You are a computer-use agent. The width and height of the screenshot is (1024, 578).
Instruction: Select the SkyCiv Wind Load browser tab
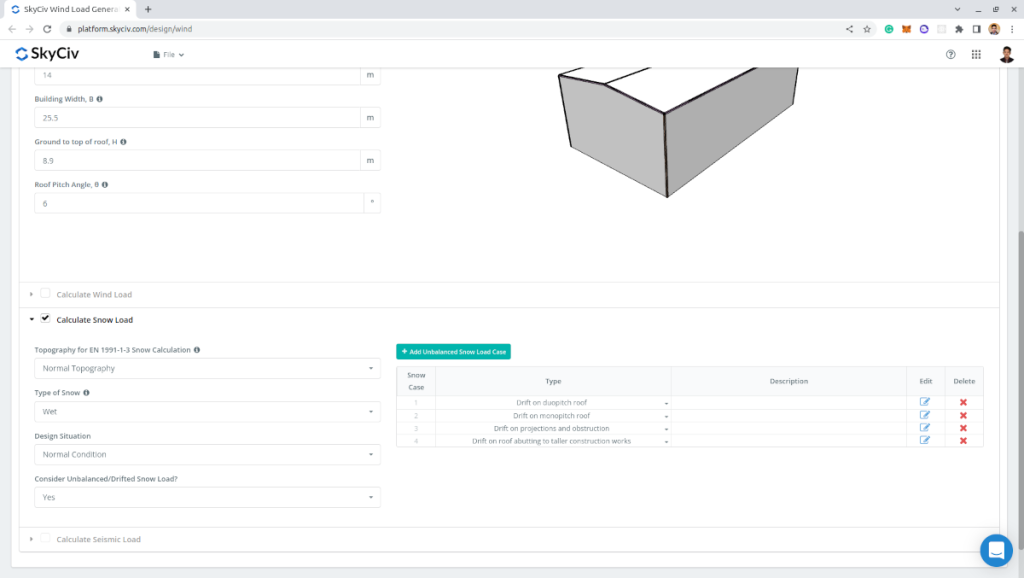click(70, 9)
